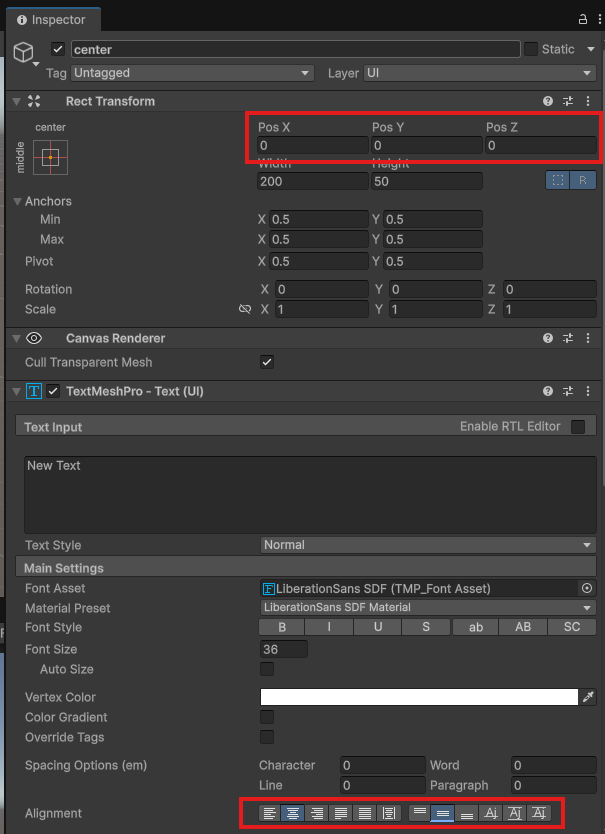The image size is (605, 834).
Task: Enable the RTL Editor checkbox
Action: [578, 427]
